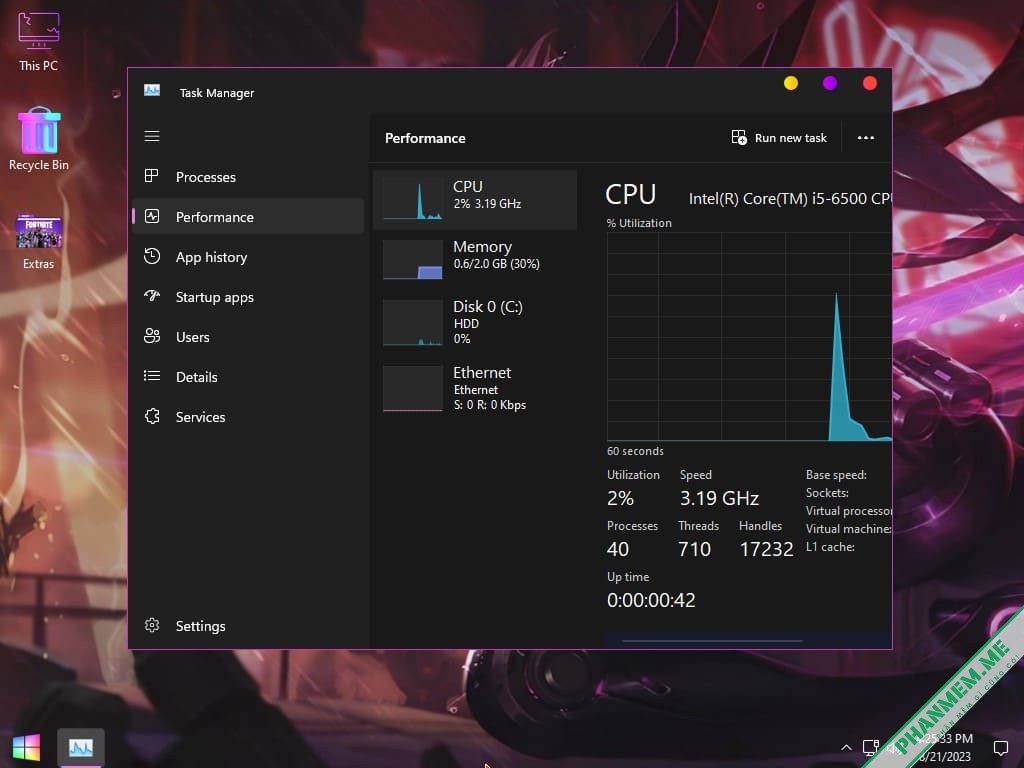
Task: Switch to the Users page
Action: tap(192, 337)
